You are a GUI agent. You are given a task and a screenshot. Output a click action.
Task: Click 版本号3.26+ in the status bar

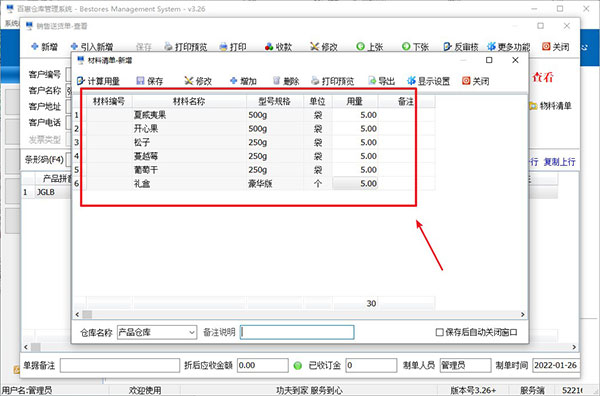pos(473,390)
